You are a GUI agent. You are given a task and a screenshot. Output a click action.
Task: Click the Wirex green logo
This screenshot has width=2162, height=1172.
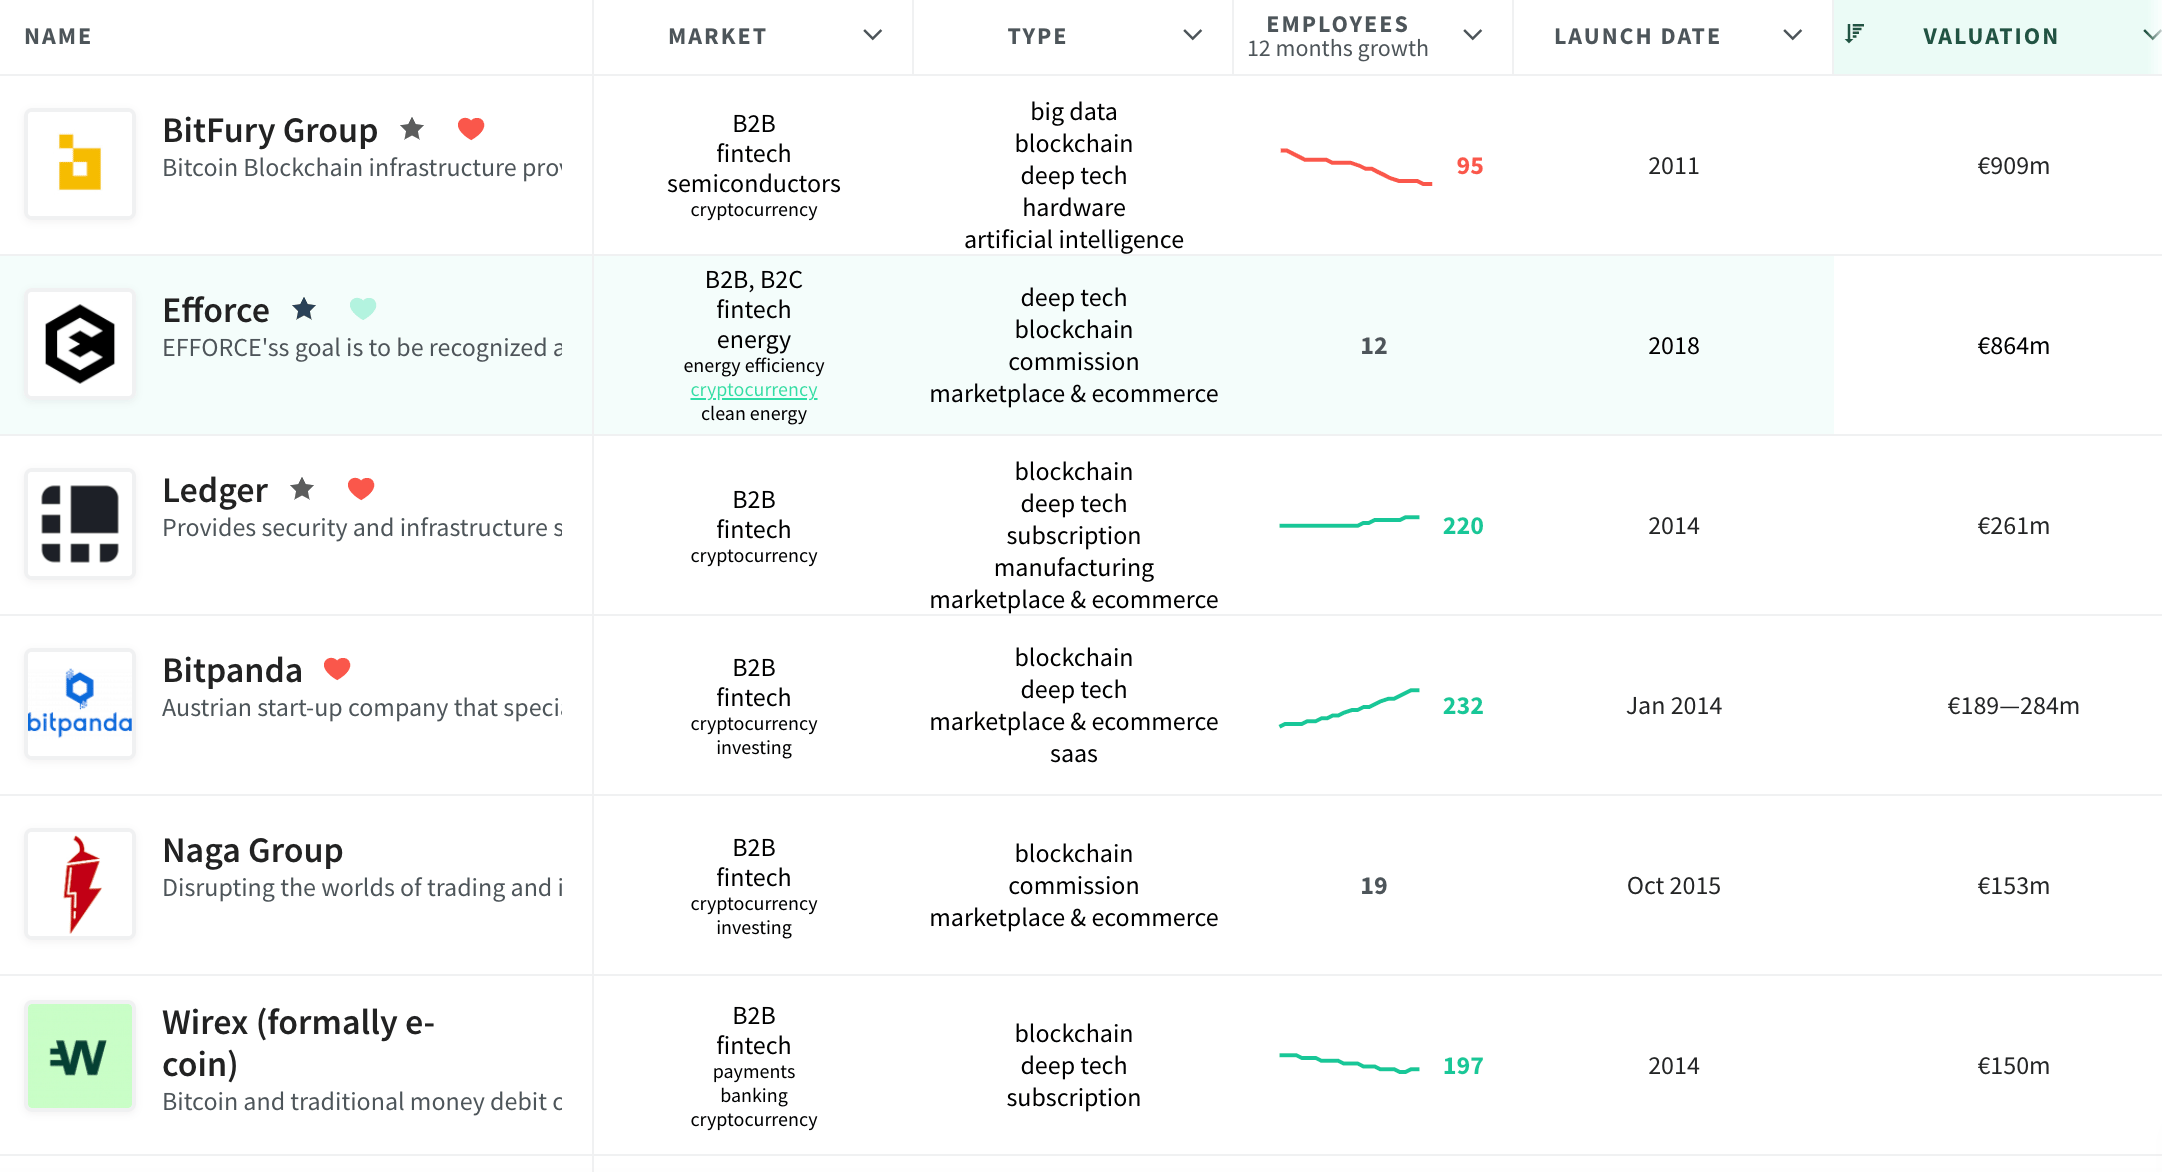(x=80, y=1056)
